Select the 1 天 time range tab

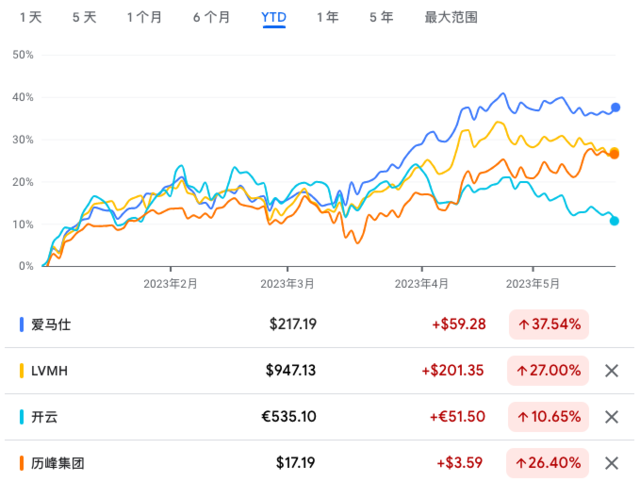click(31, 18)
